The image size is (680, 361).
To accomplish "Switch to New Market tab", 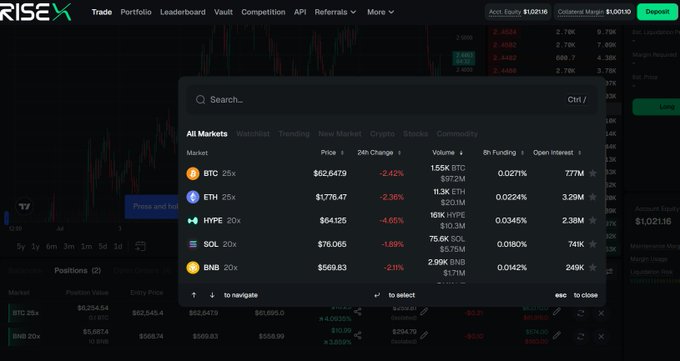I will click(340, 134).
